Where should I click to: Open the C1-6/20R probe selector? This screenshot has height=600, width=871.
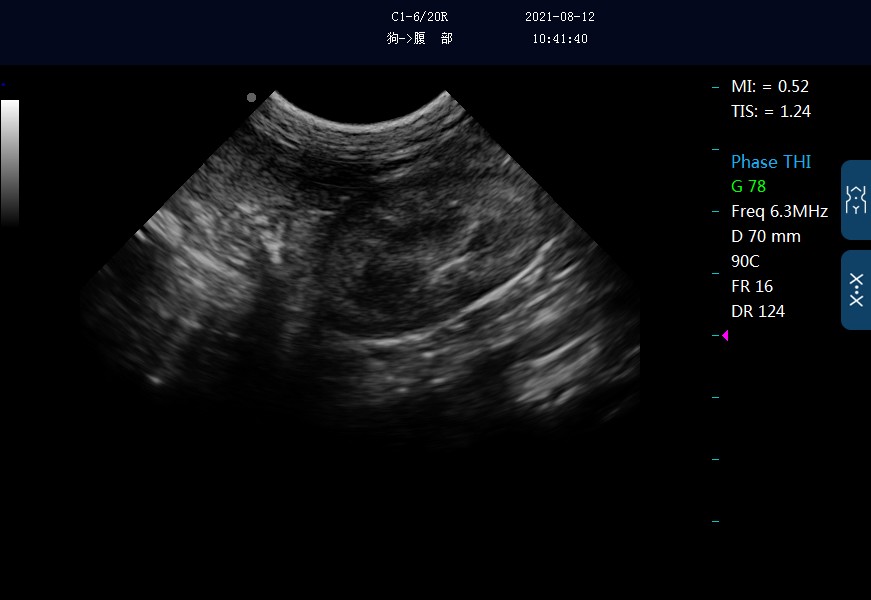coord(418,16)
